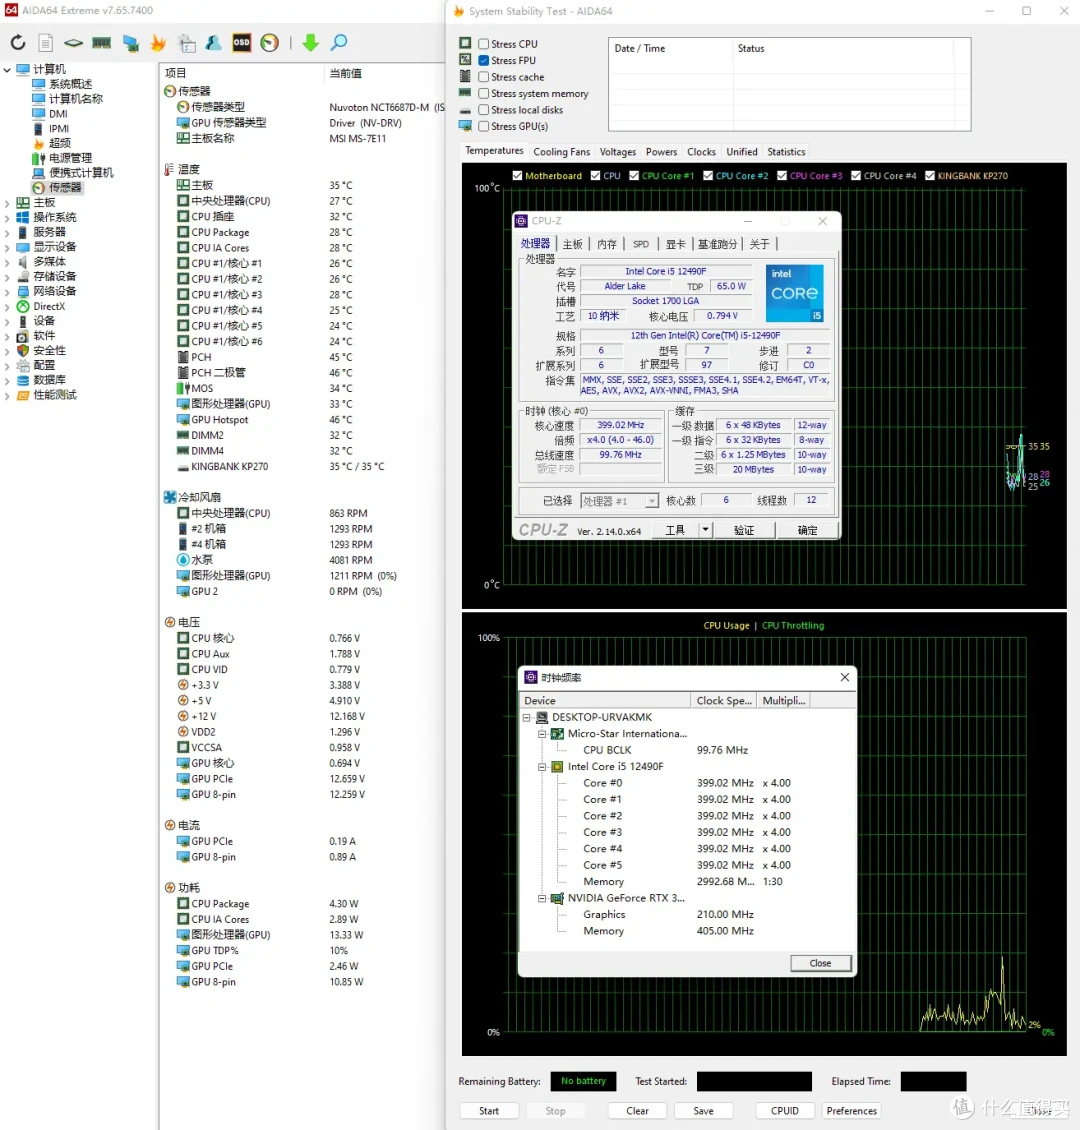Click the OSD panel toolbar icon
The width and height of the screenshot is (1080, 1130).
pyautogui.click(x=241, y=43)
